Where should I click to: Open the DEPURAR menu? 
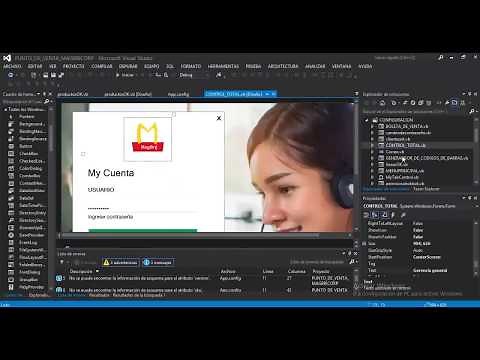(128, 66)
